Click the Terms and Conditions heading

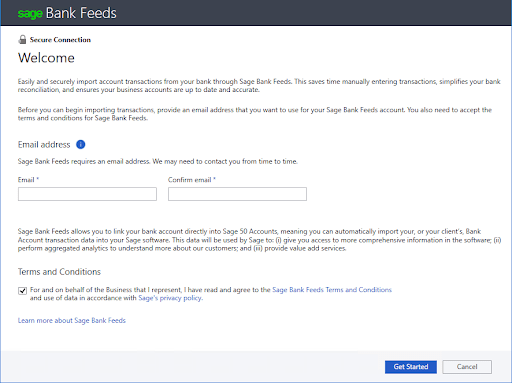[x=59, y=272]
